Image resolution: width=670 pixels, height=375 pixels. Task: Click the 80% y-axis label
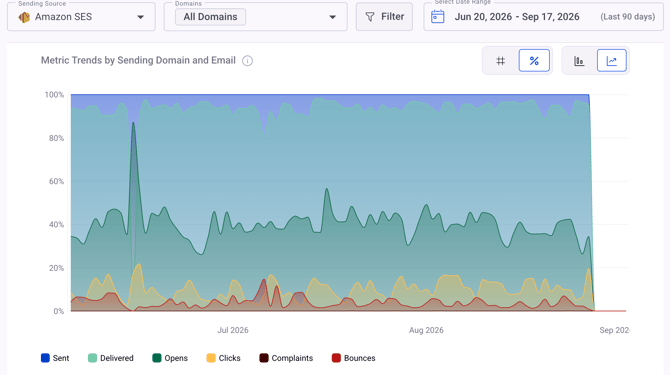point(56,138)
